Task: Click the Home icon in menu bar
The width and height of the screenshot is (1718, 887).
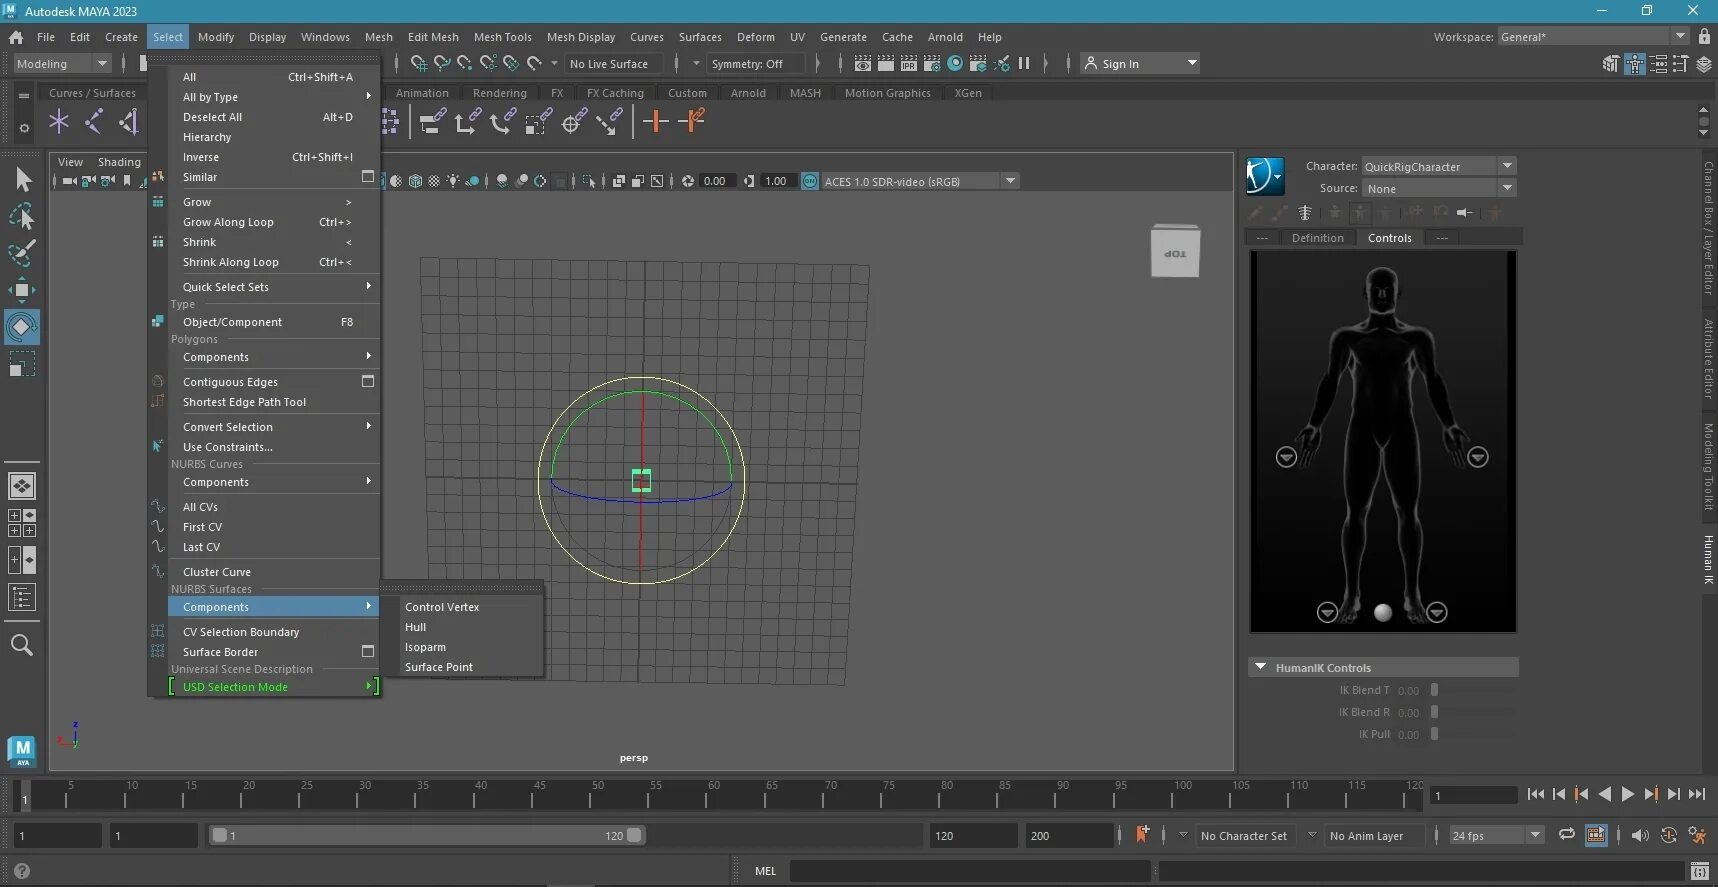Action: coord(16,37)
